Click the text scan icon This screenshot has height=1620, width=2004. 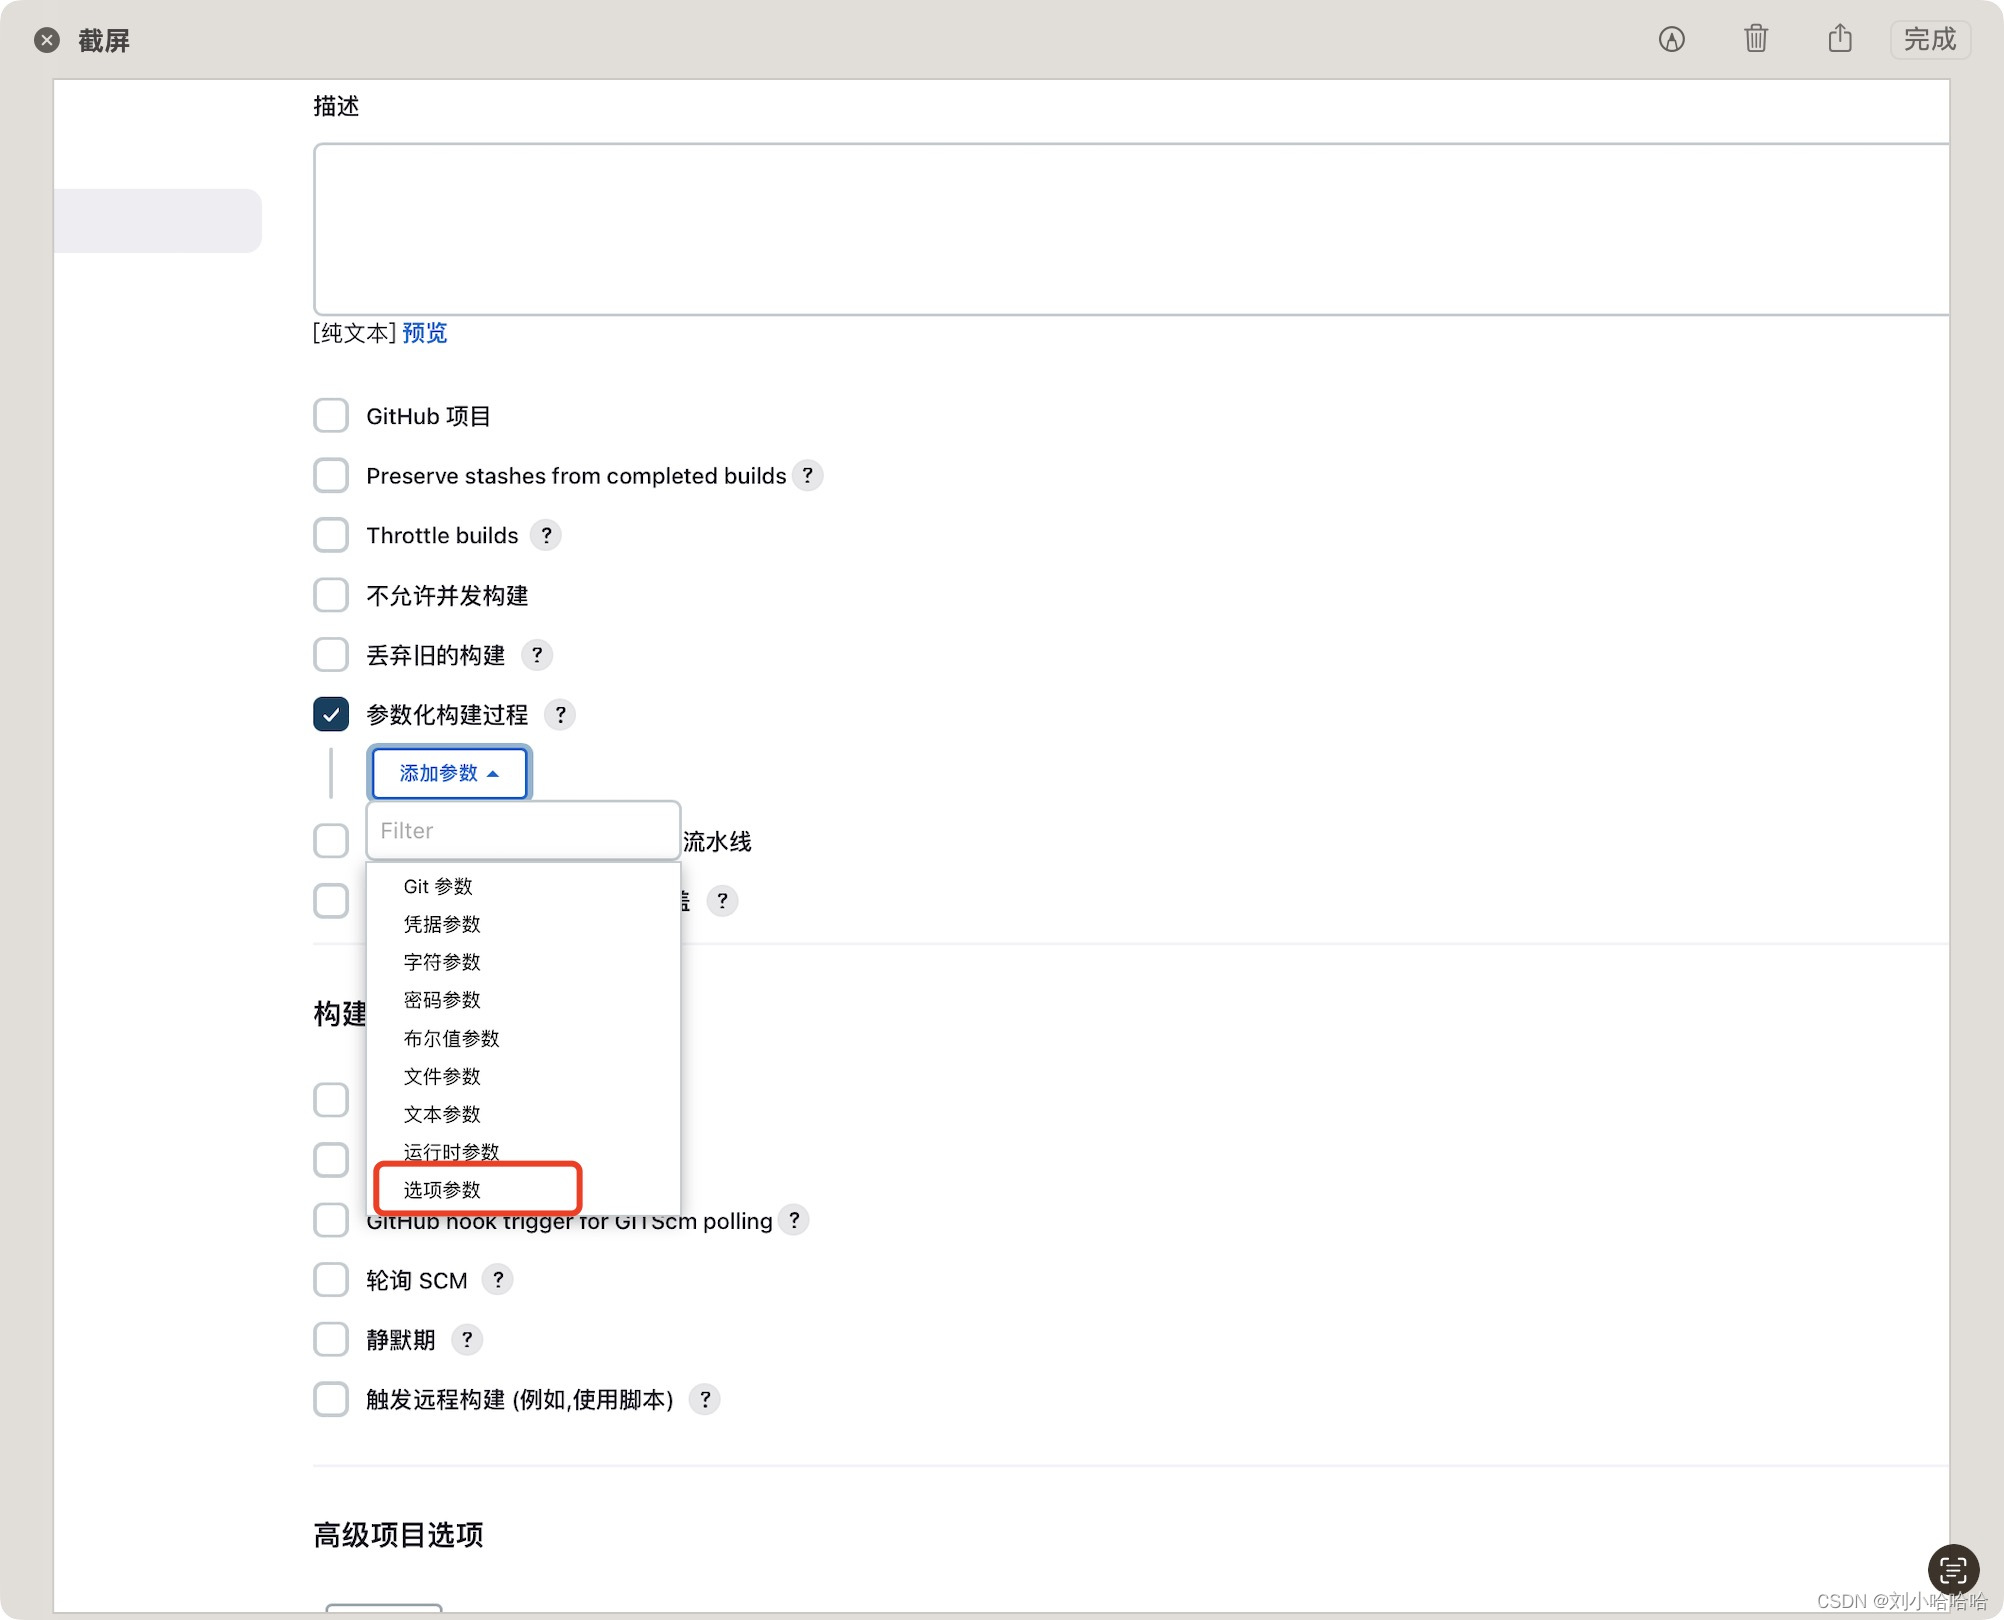coord(1952,1569)
